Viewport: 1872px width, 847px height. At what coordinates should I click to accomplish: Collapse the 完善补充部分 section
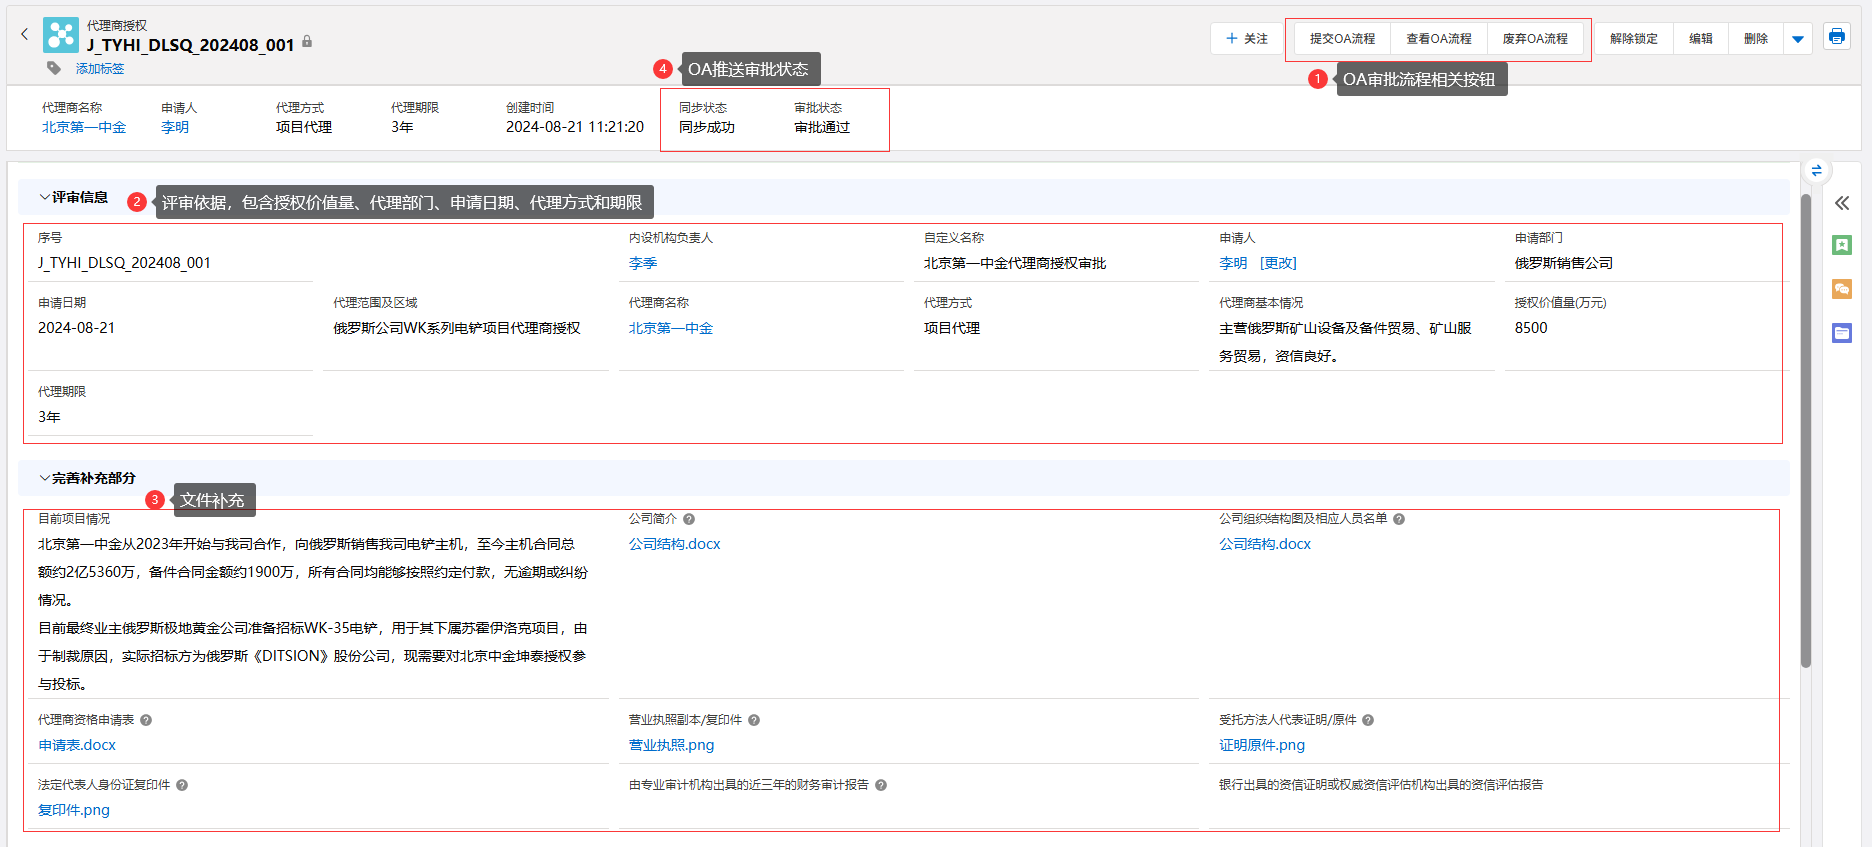(45, 479)
